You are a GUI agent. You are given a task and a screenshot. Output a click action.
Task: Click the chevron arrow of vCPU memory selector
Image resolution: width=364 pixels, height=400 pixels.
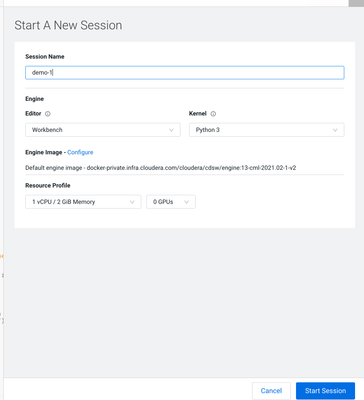click(x=132, y=202)
